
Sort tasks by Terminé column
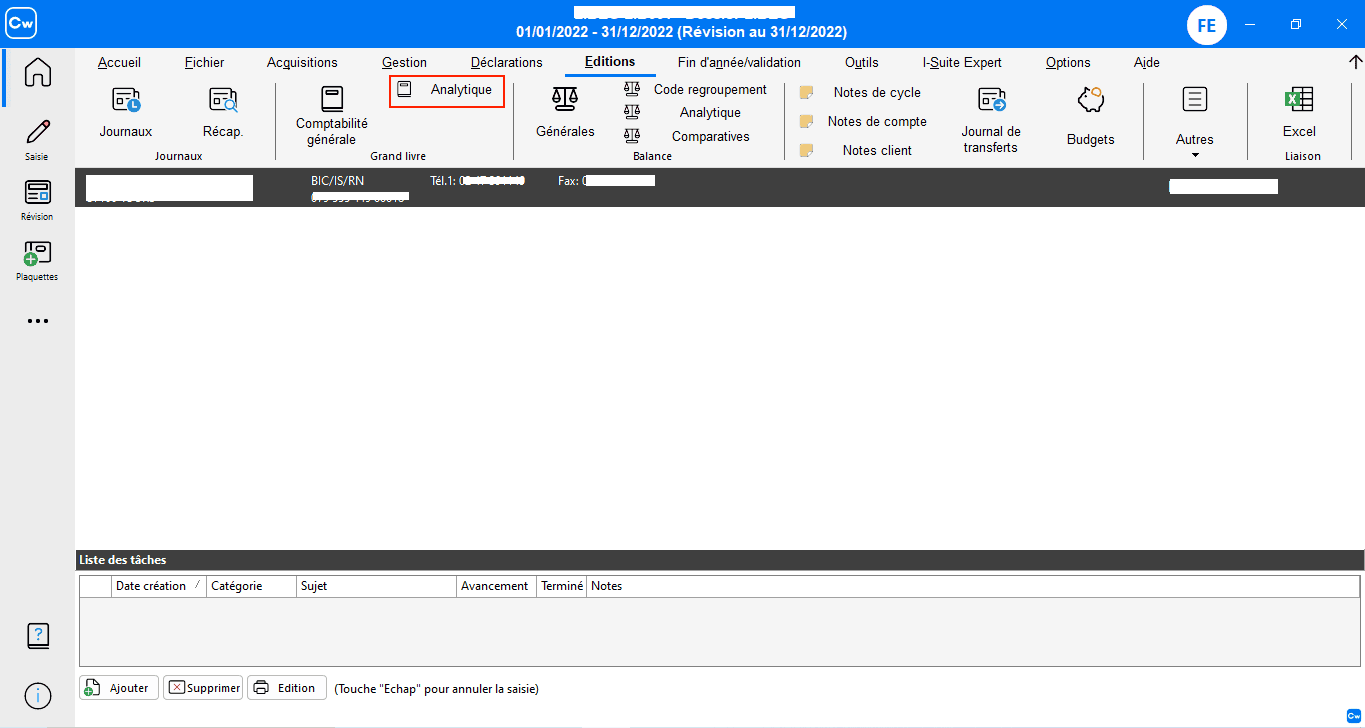point(562,586)
